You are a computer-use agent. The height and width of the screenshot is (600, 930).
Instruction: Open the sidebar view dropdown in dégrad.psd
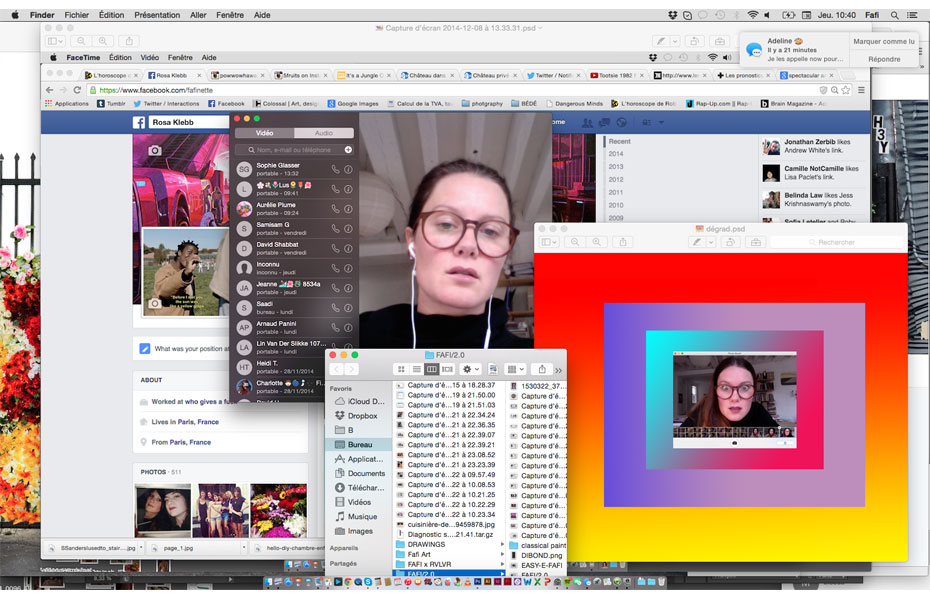click(550, 242)
